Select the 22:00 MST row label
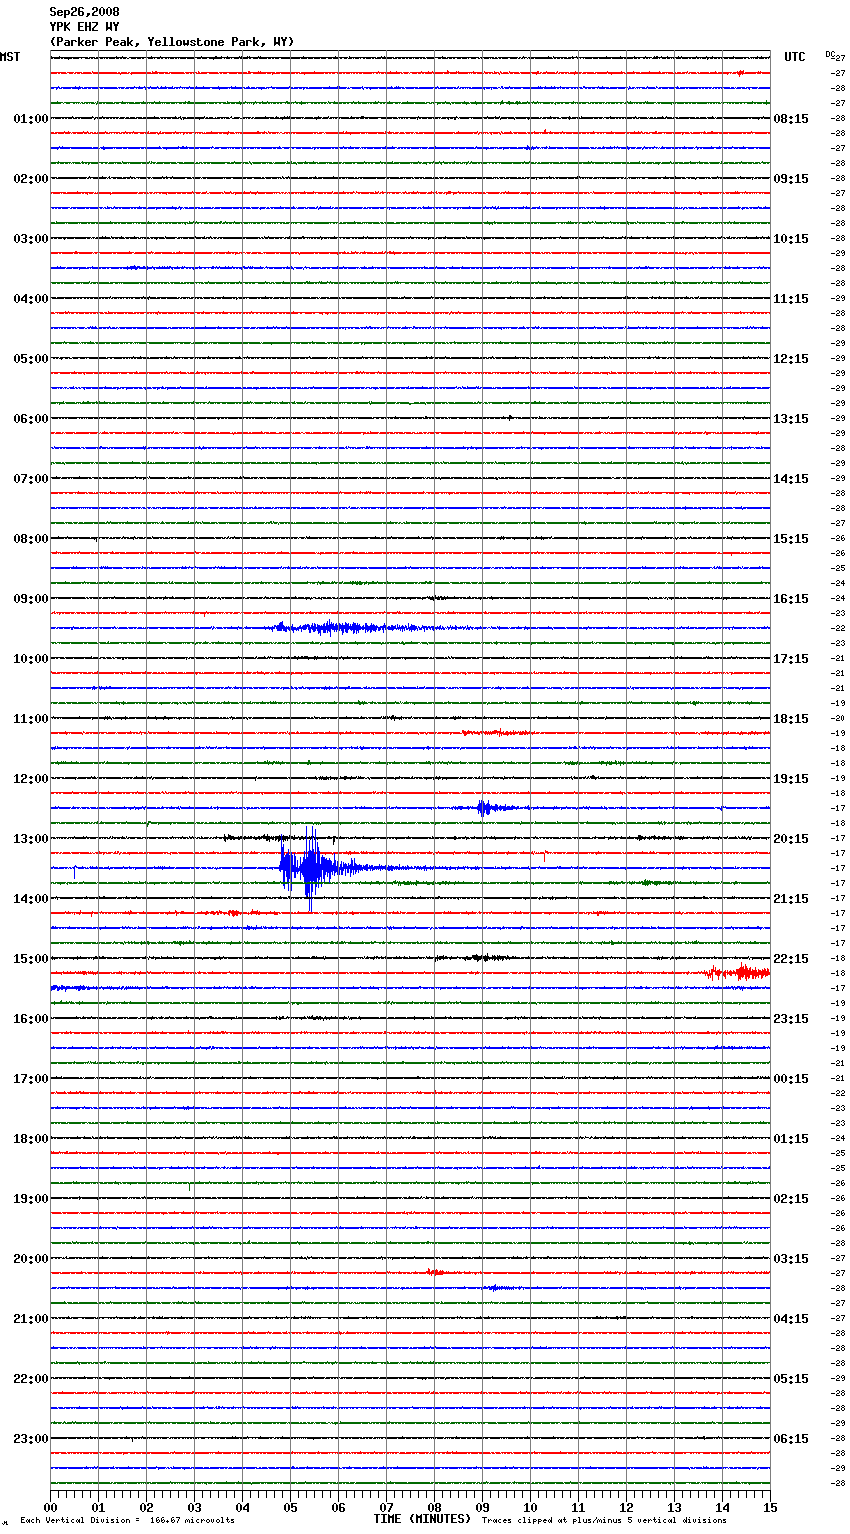This screenshot has height=1534, width=850. [x=31, y=1379]
